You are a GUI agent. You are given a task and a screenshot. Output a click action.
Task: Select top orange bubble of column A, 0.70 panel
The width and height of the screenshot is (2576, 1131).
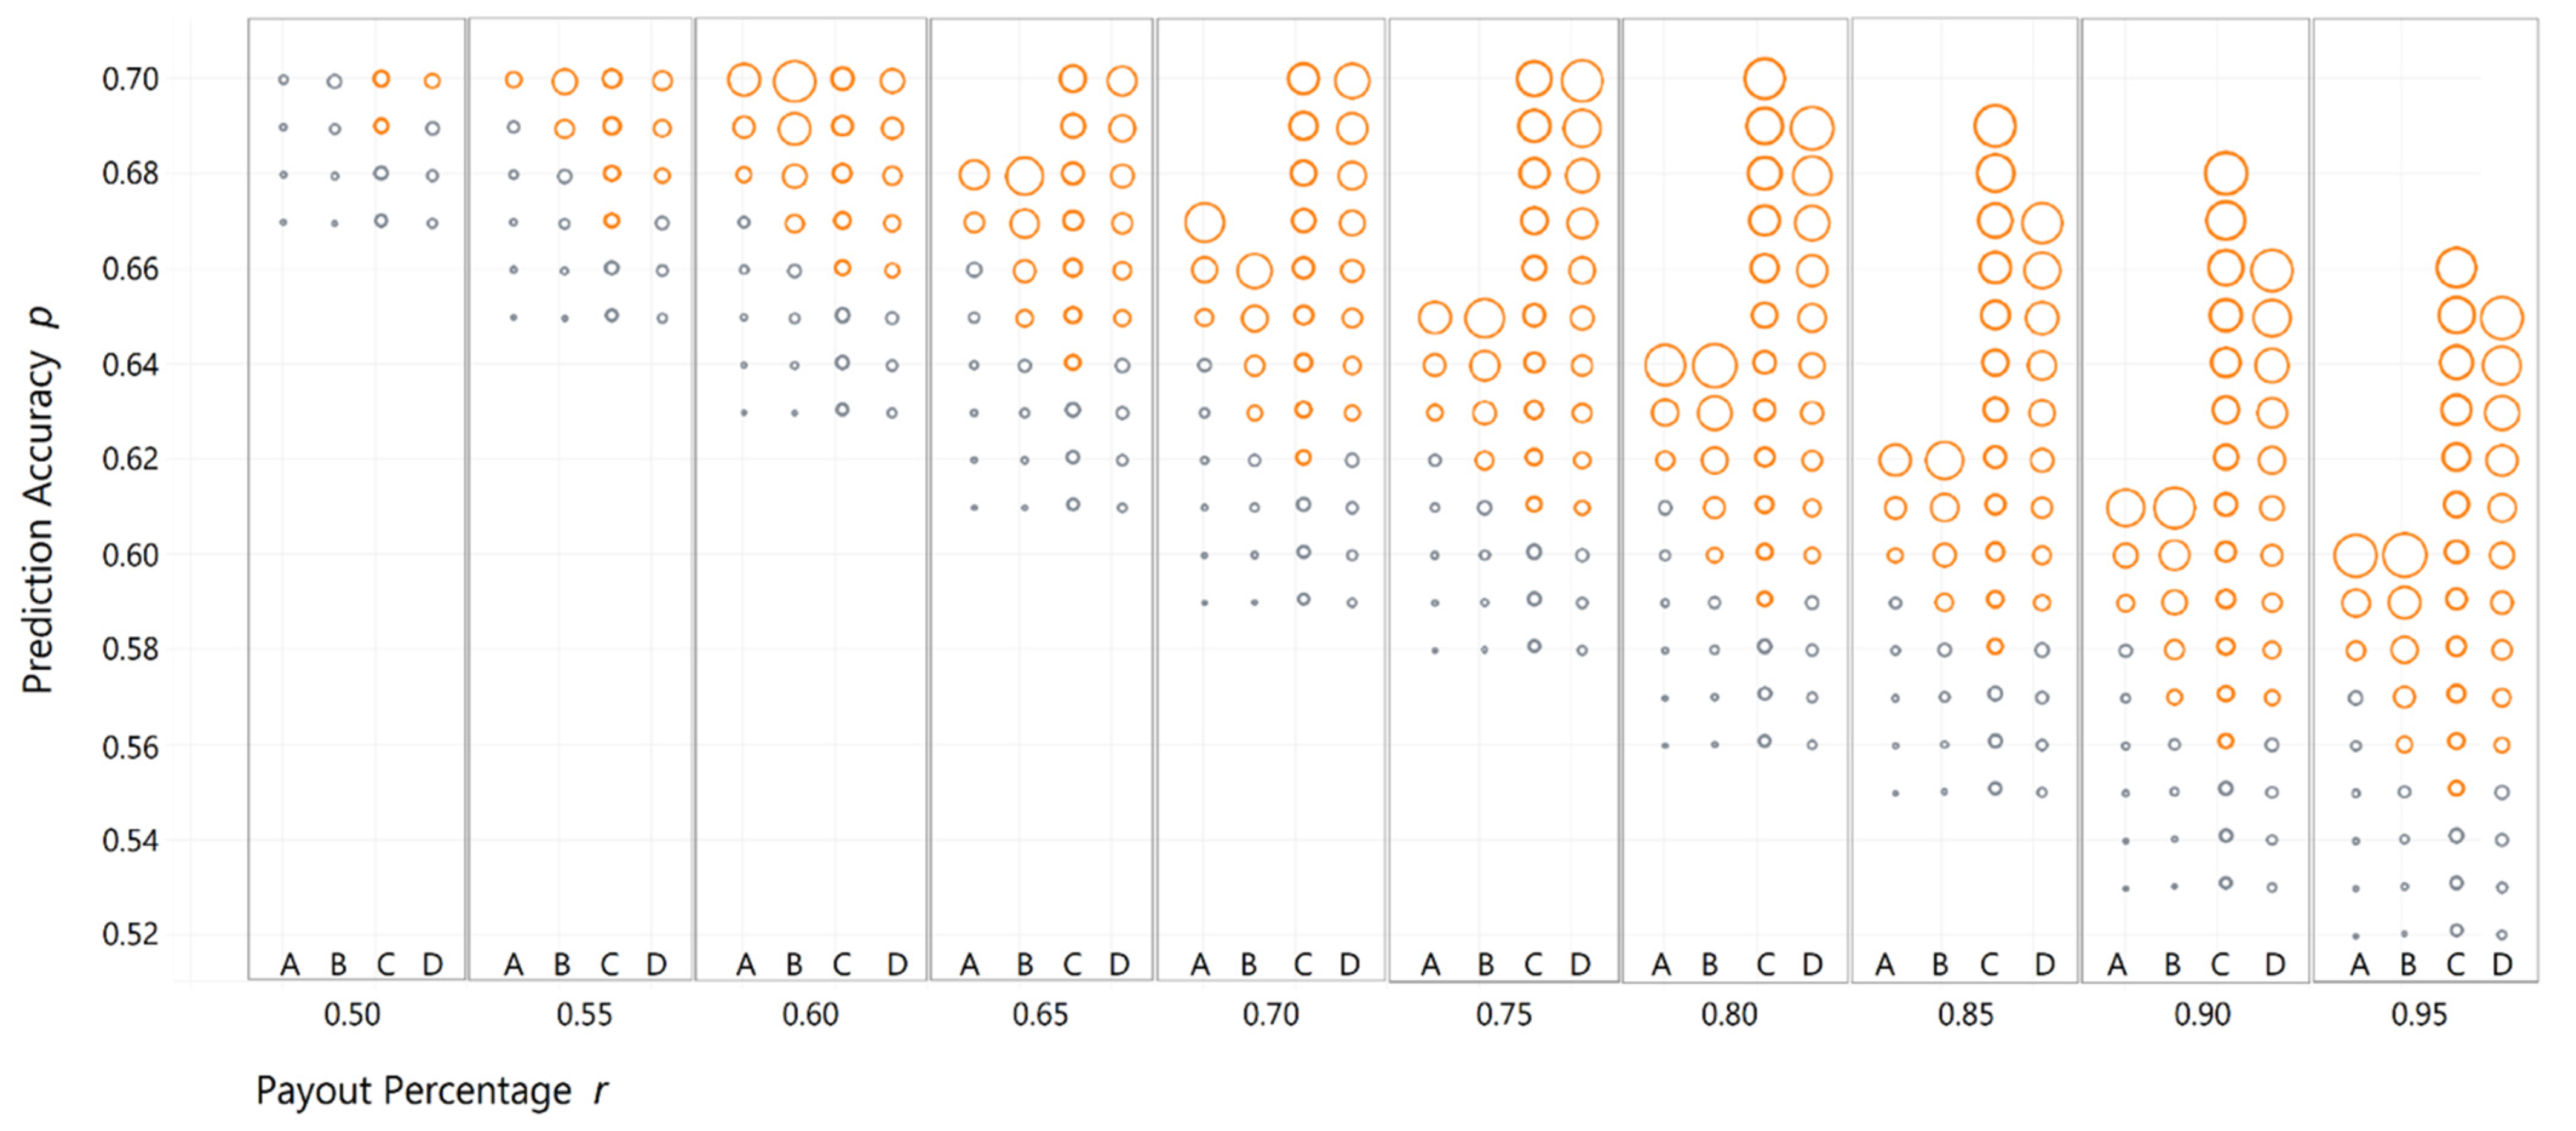click(x=1204, y=222)
